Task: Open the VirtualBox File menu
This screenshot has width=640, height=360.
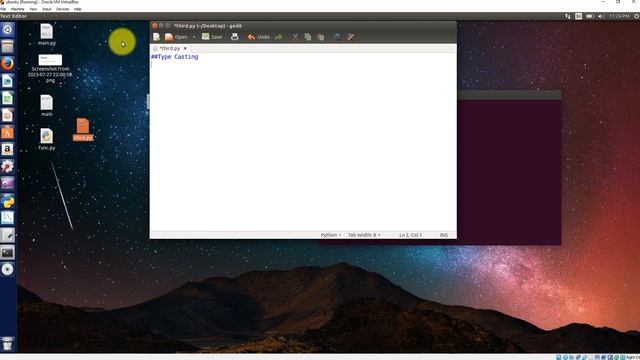Action: click(x=3, y=9)
